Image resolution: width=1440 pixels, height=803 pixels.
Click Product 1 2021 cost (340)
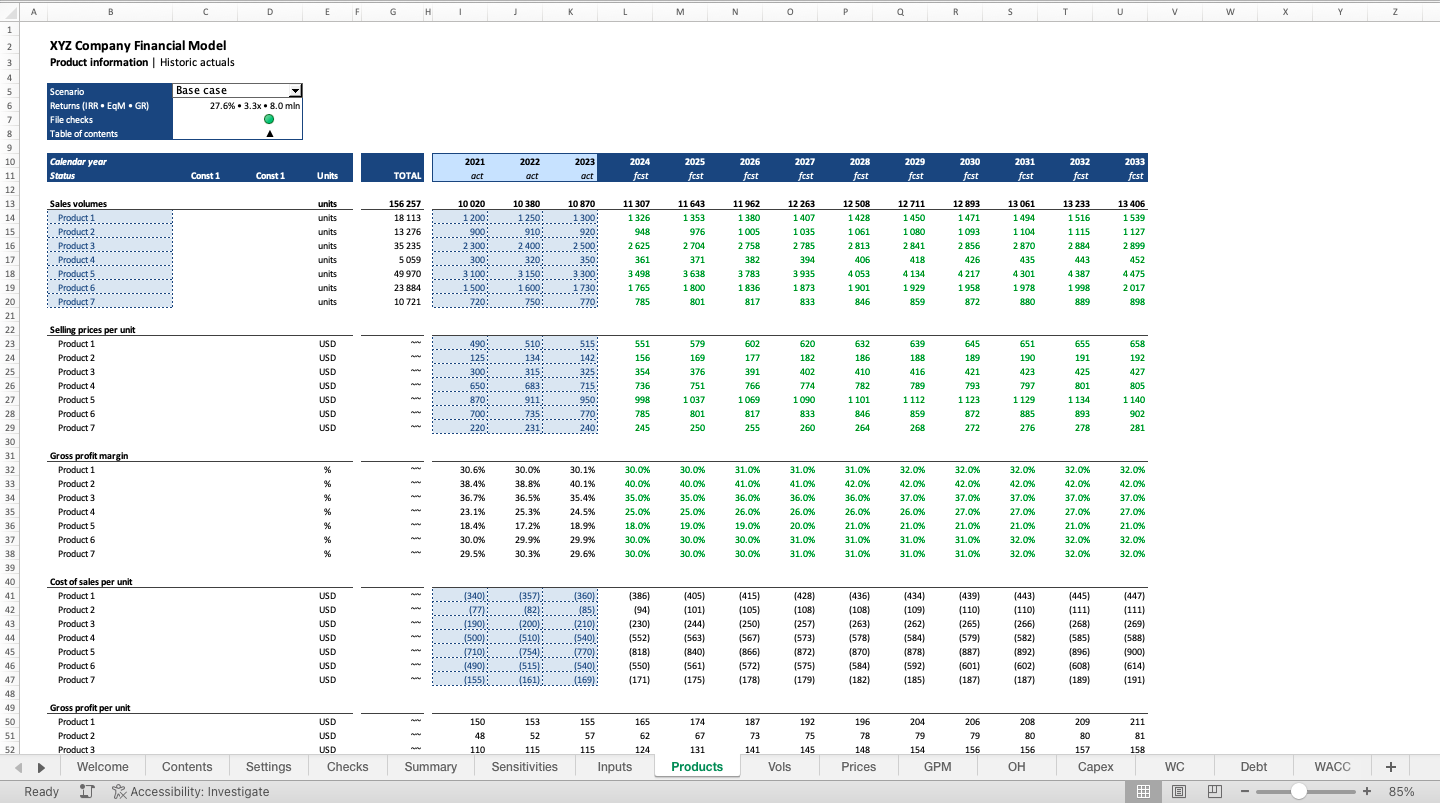(460, 595)
